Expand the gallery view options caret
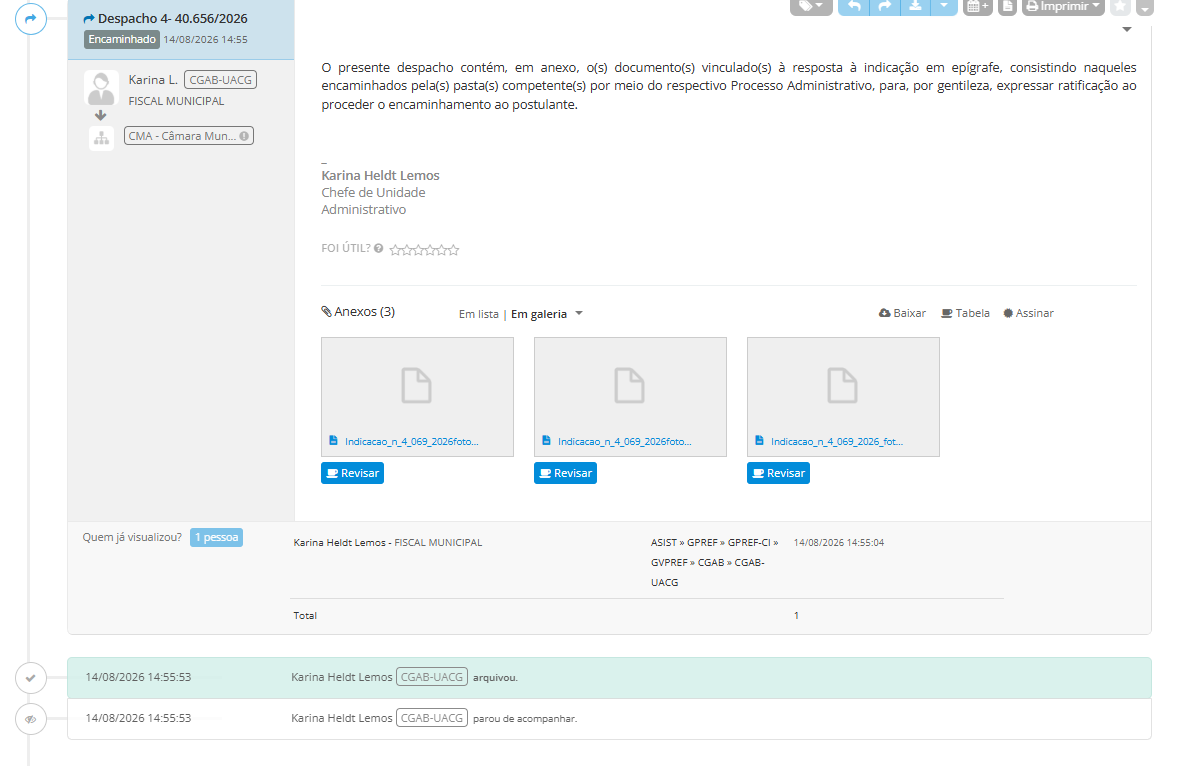 pyautogui.click(x=579, y=313)
